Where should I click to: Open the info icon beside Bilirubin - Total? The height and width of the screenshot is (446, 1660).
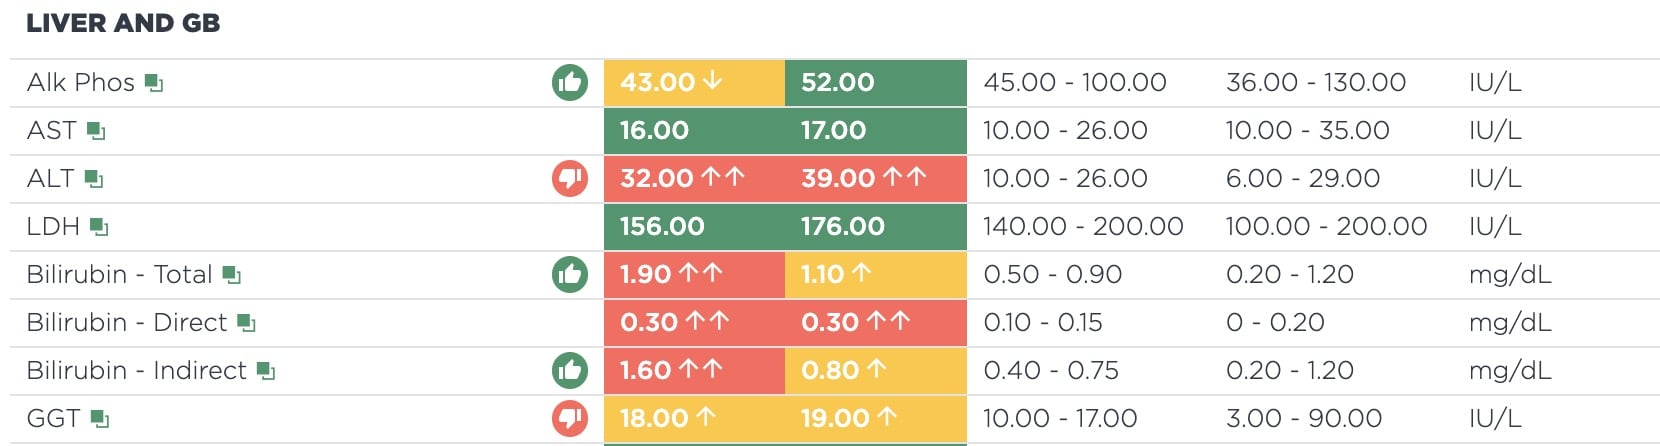[232, 275]
